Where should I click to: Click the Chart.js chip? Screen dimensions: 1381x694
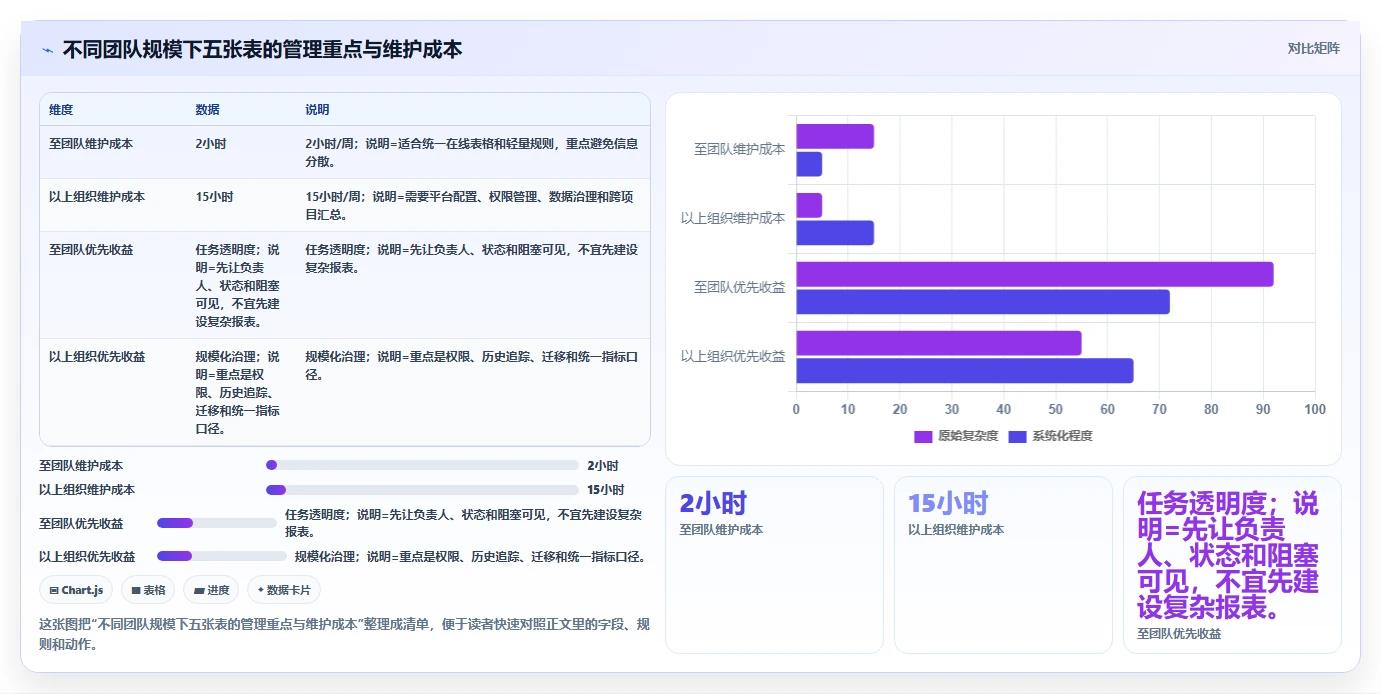pos(76,590)
